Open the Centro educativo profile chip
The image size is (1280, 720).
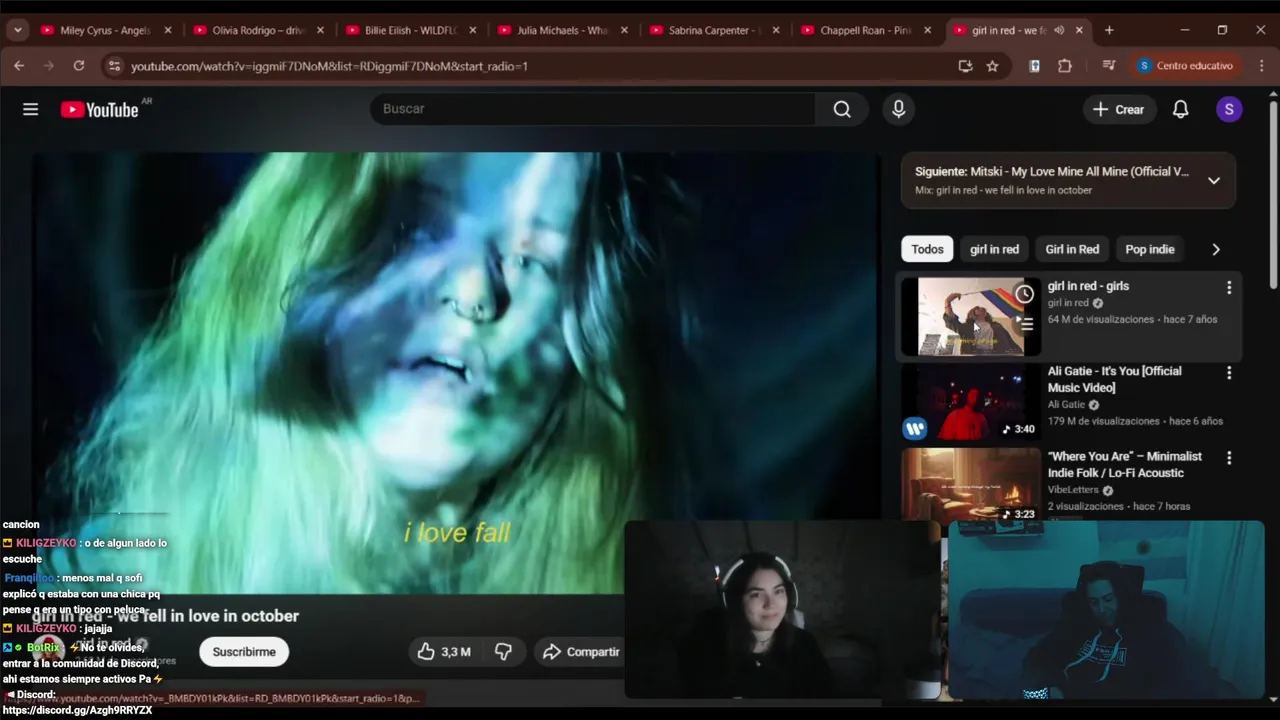pyautogui.click(x=1188, y=66)
